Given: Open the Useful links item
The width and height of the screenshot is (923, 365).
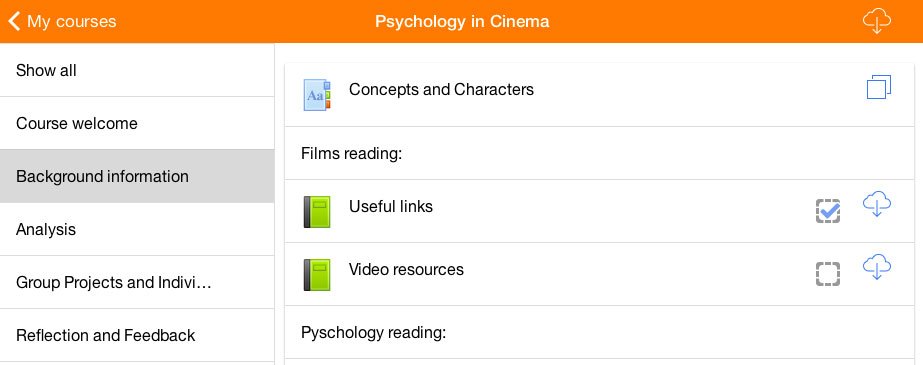Looking at the screenshot, I should click(x=391, y=207).
